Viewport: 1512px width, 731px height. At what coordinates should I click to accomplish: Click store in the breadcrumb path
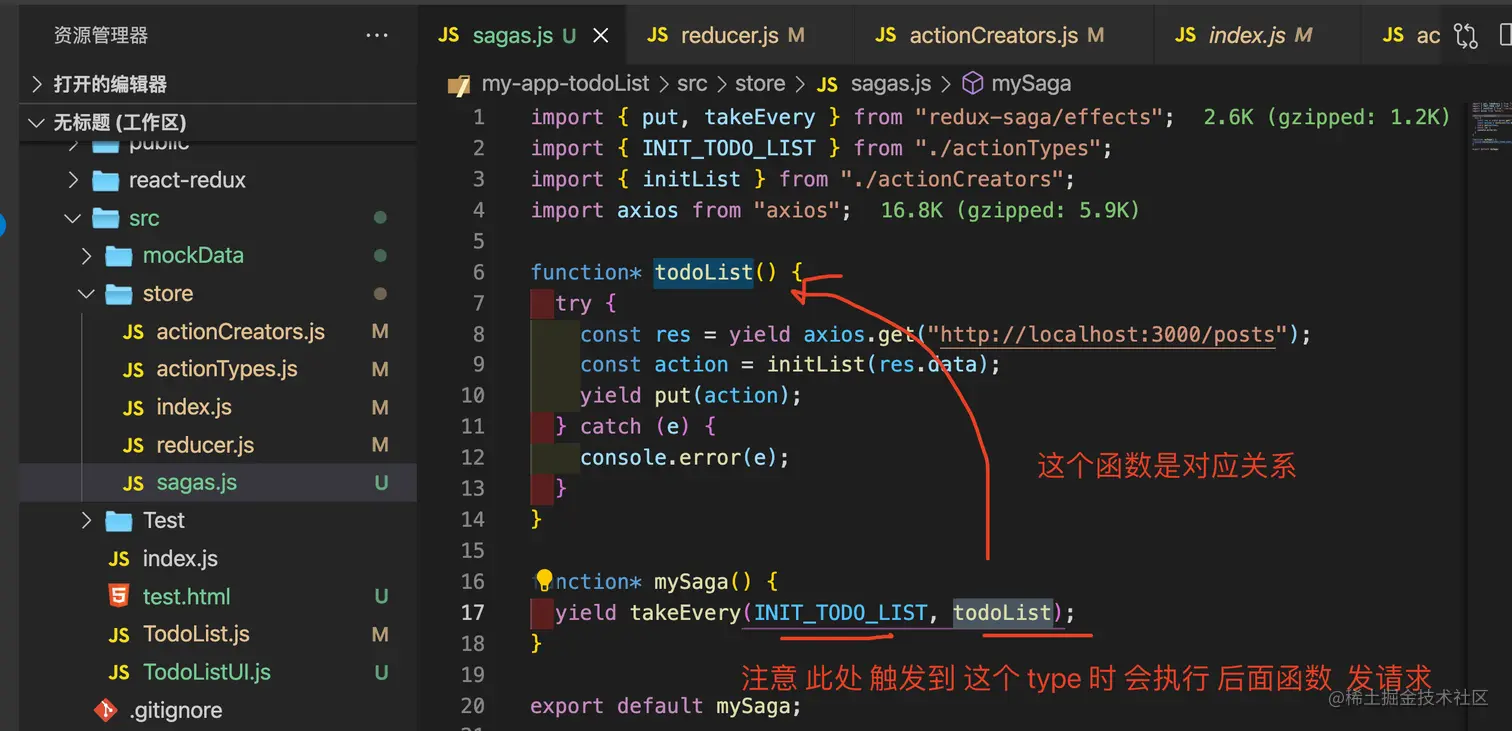point(760,84)
